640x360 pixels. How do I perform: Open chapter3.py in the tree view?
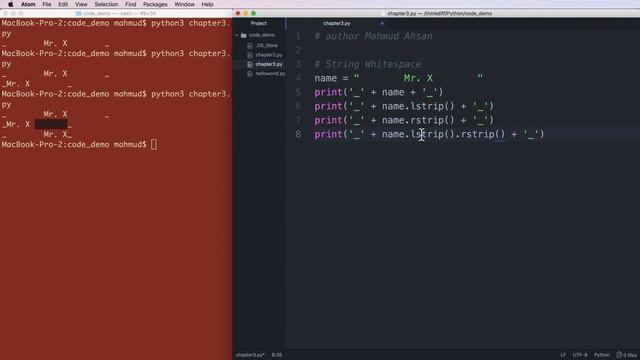[x=269, y=64]
